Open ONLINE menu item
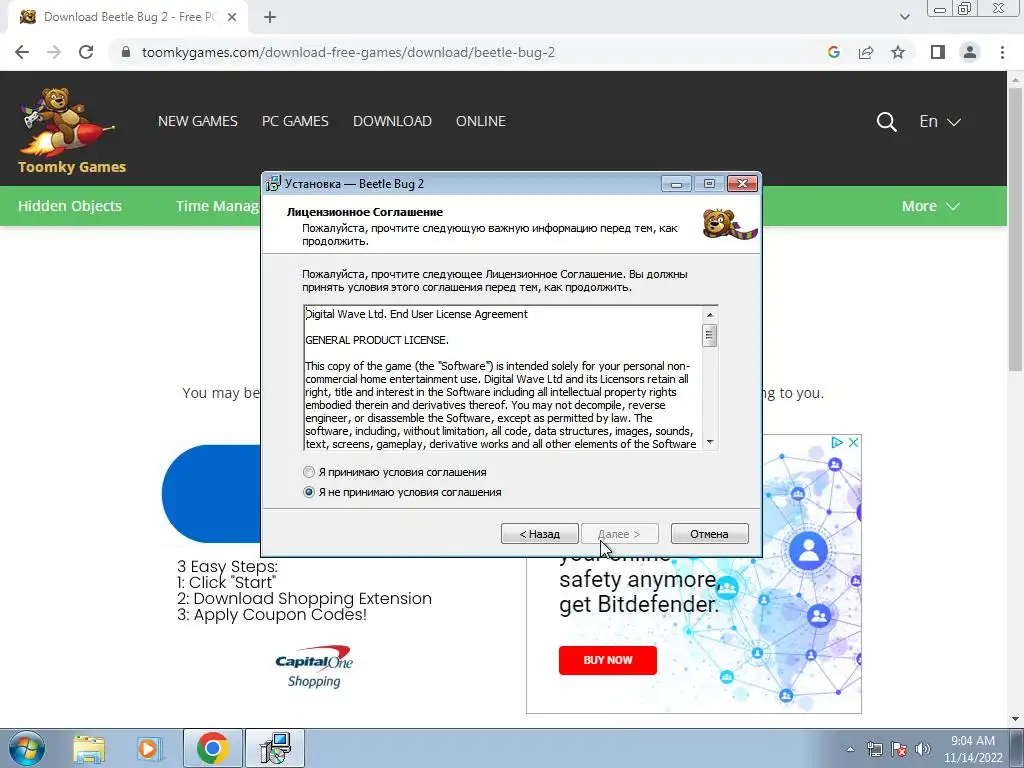 pos(481,121)
